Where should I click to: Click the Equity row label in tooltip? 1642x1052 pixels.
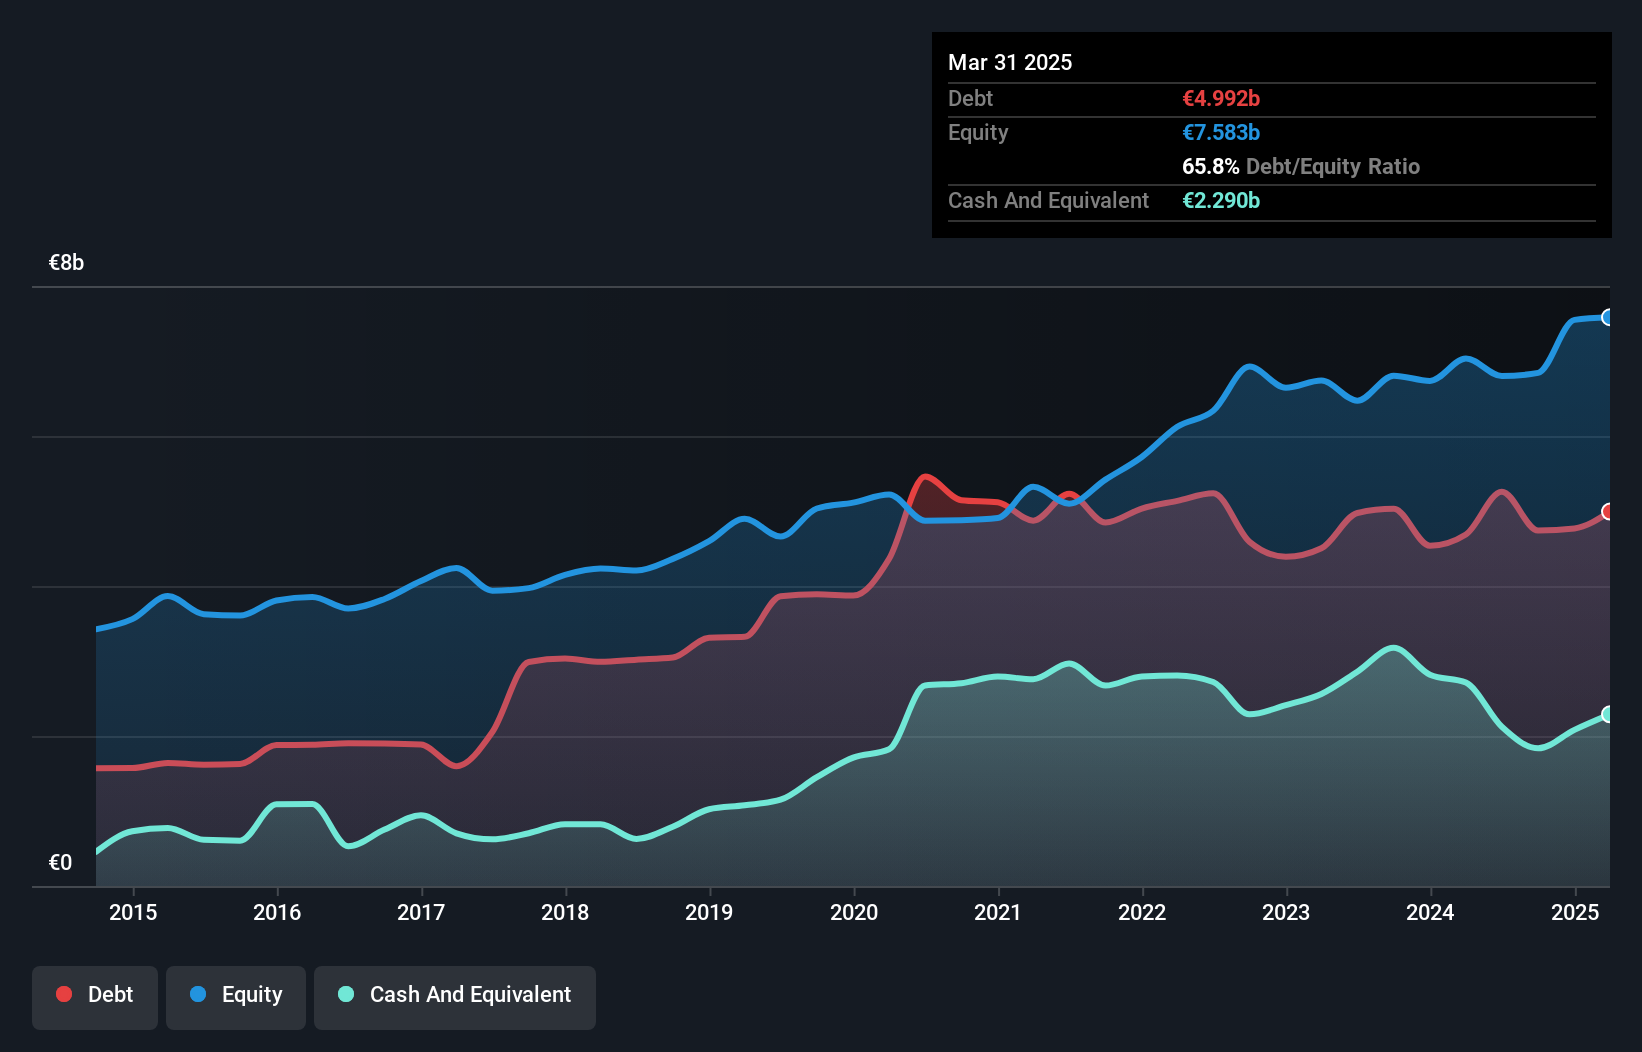point(978,133)
